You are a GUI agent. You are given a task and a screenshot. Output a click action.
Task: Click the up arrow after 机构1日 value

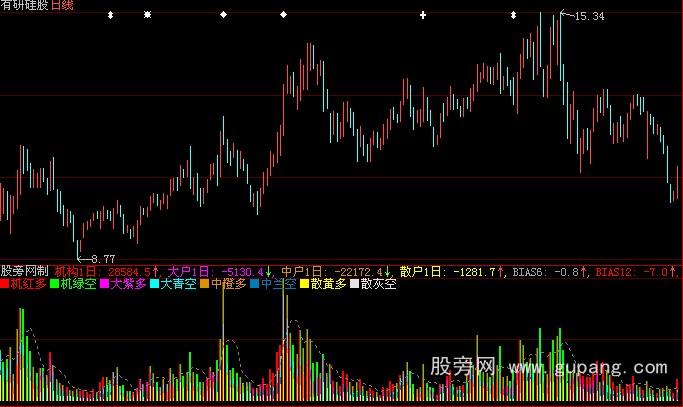pos(155,272)
